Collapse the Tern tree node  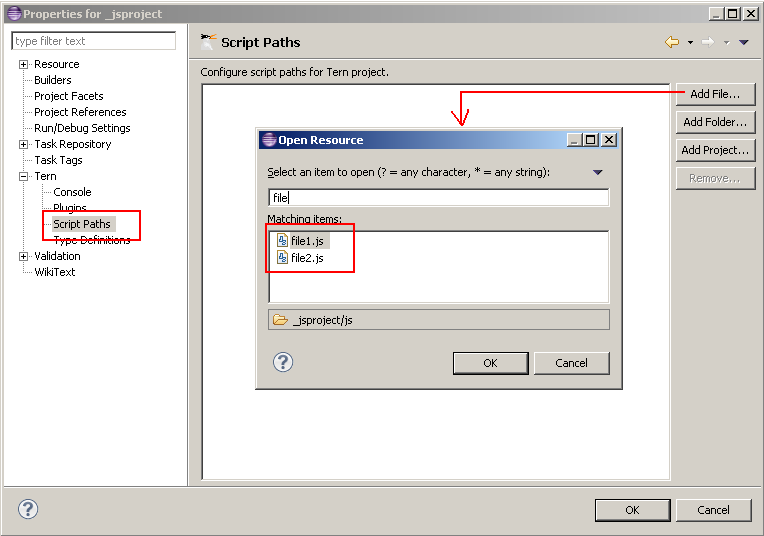tap(24, 176)
